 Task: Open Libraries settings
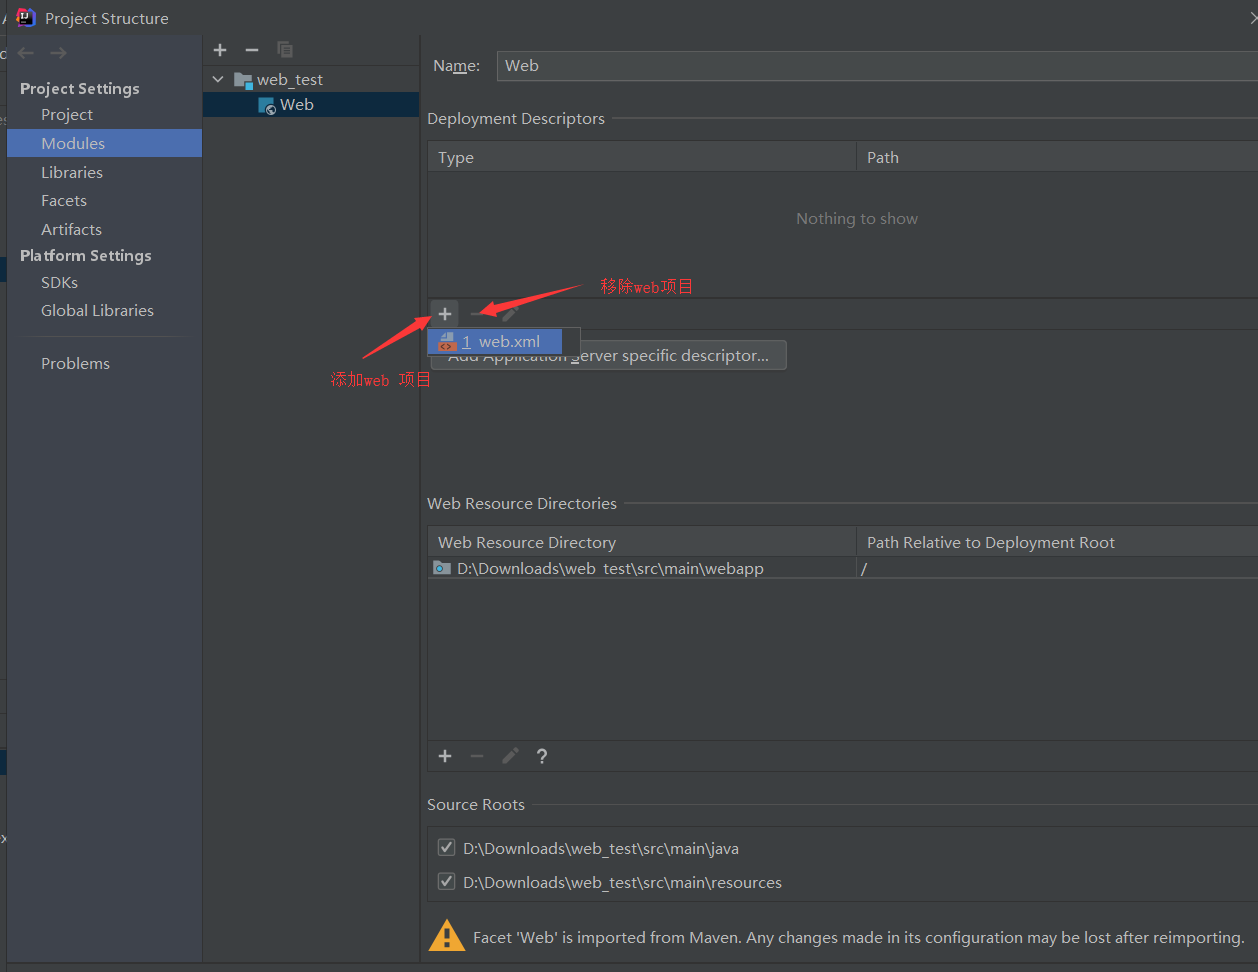72,173
